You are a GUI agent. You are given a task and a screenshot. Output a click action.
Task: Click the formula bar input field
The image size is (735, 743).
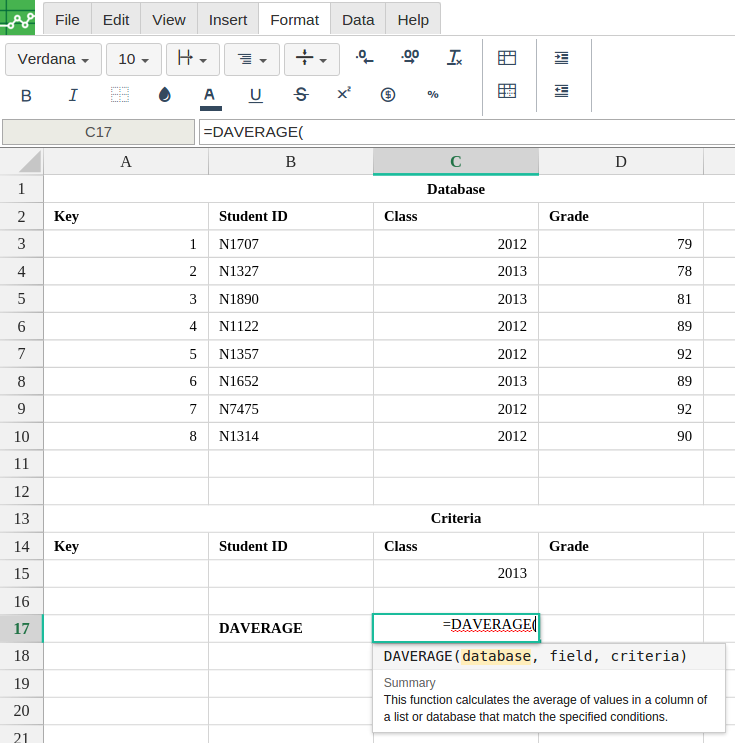(x=466, y=132)
